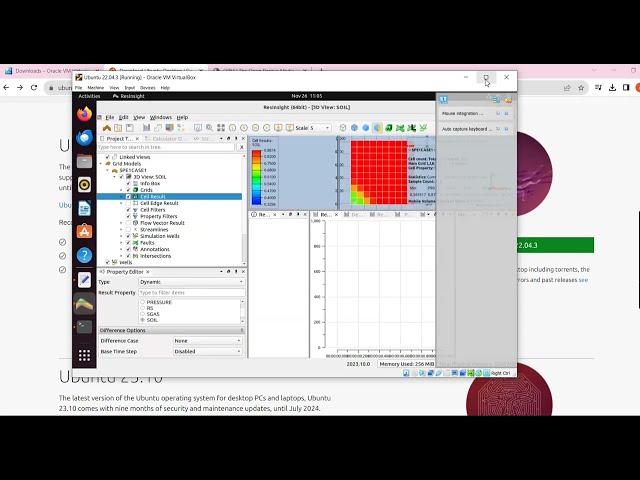
Task: Enable the Flow Vector Result checkbox
Action: [129, 223]
